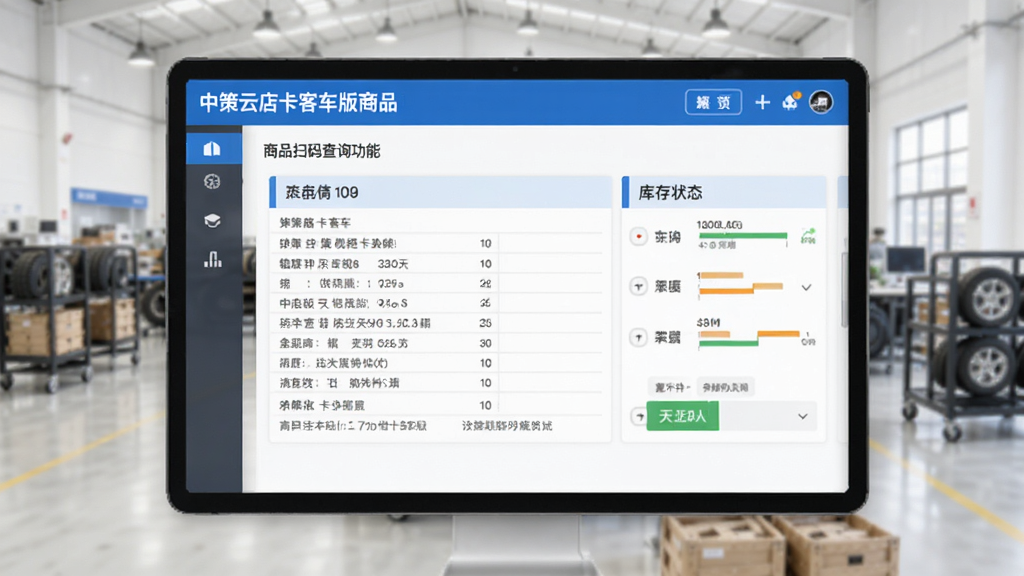Click the second gray tag above green button
The height and width of the screenshot is (576, 1024).
(x=726, y=387)
